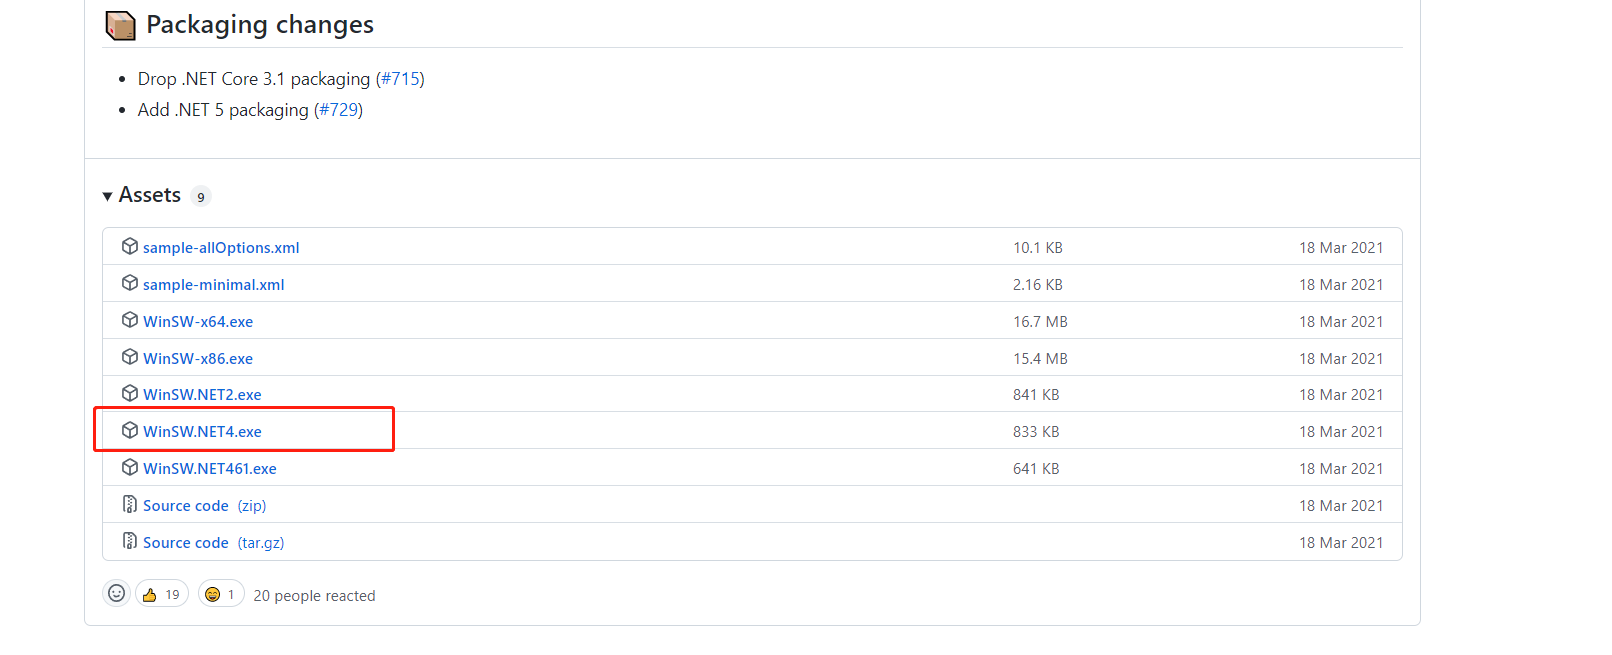The width and height of the screenshot is (1612, 655).
Task: Click the file icon beside Source code (tar.gz)
Action: 130,541
